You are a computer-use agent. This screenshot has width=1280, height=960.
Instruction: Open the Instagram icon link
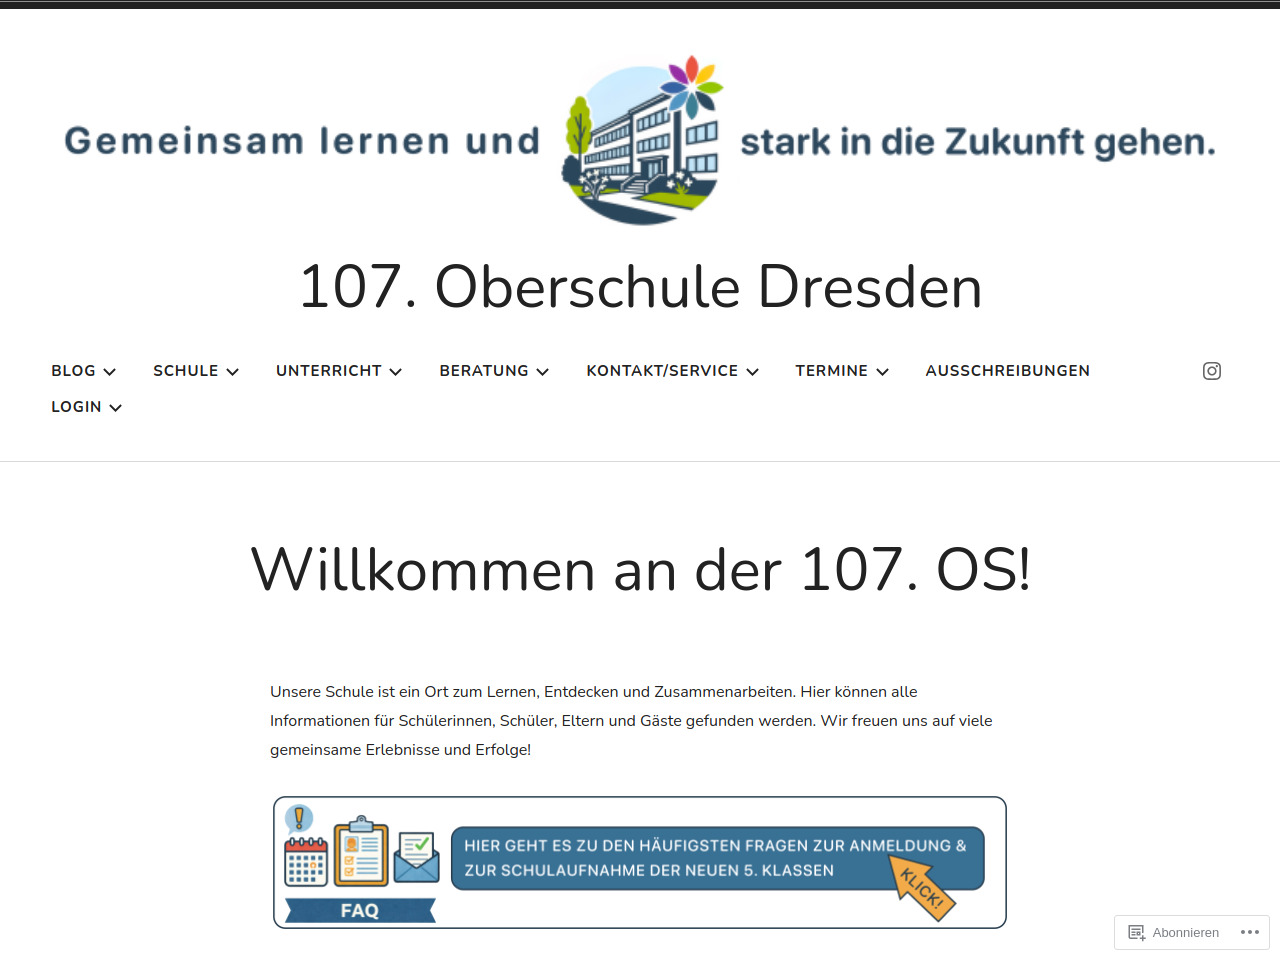click(1211, 371)
